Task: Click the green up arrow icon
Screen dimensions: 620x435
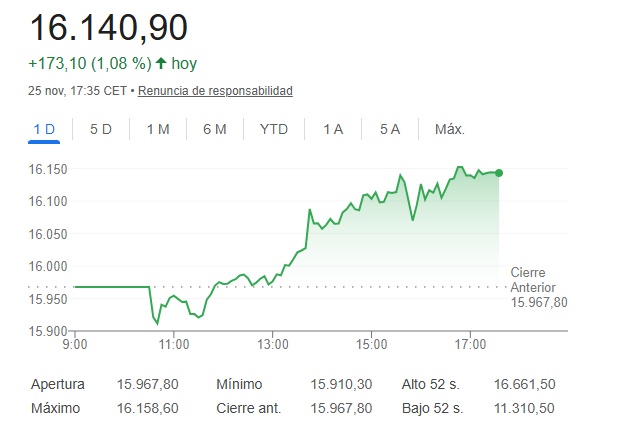Action: (x=162, y=63)
